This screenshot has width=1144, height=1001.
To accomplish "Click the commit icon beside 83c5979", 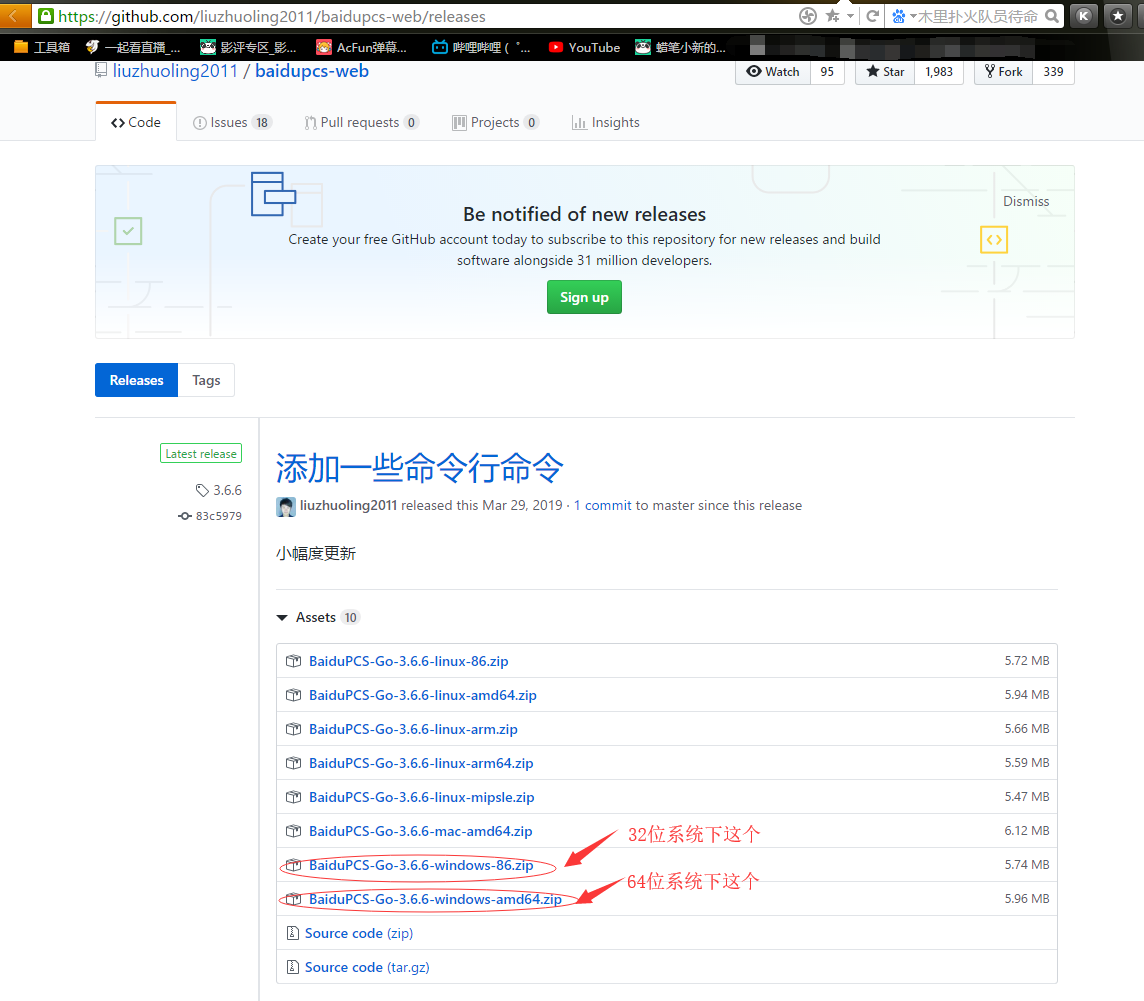I will click(185, 516).
